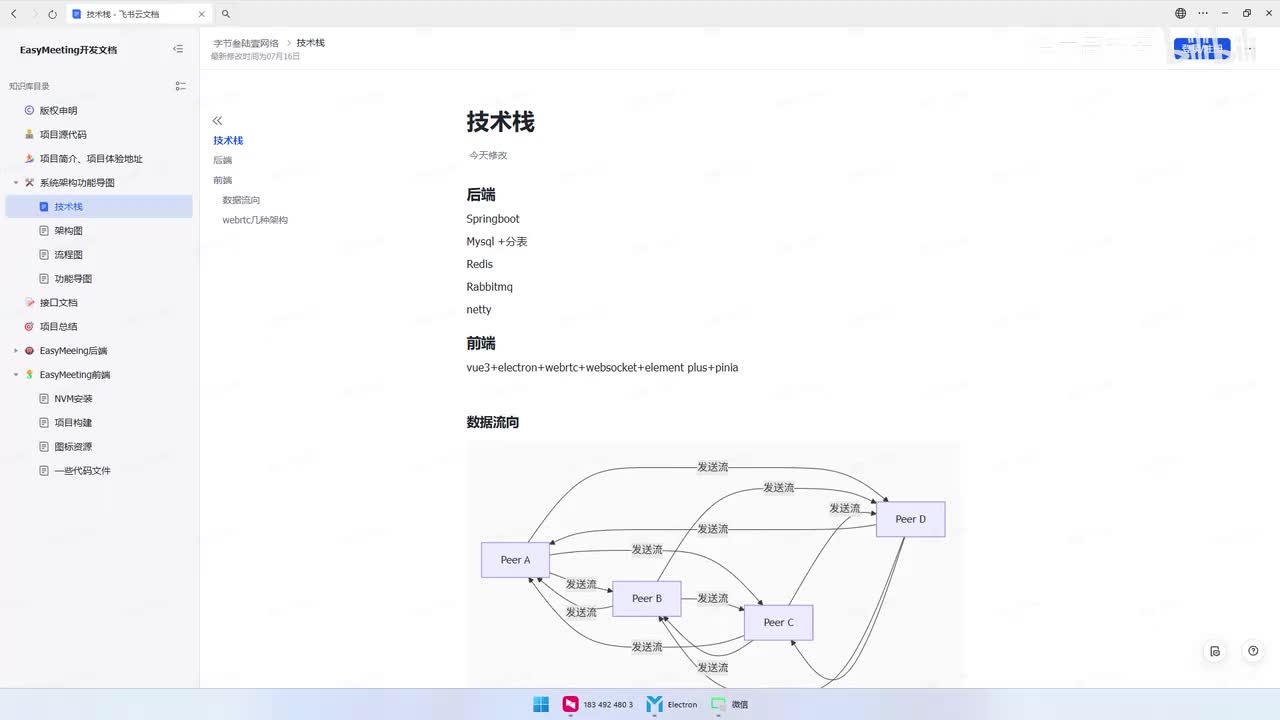Image resolution: width=1280 pixels, height=720 pixels.
Task: Open the 流程图 document
Action: [68, 255]
